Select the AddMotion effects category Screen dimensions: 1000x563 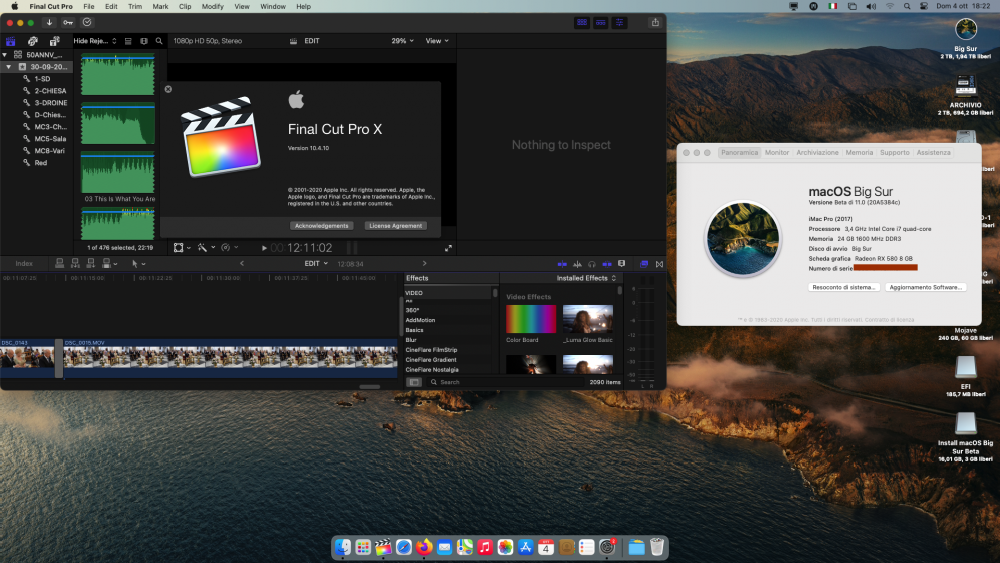(420, 320)
